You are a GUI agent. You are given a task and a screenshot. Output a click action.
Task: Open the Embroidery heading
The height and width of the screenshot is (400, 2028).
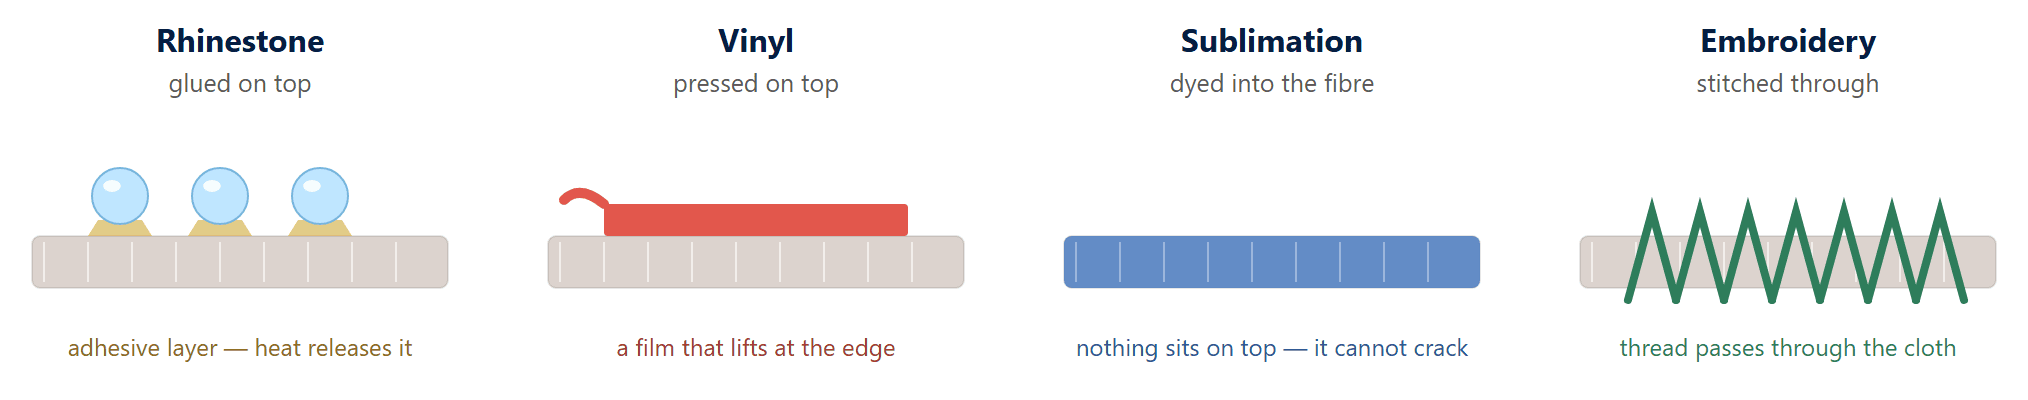1788,41
